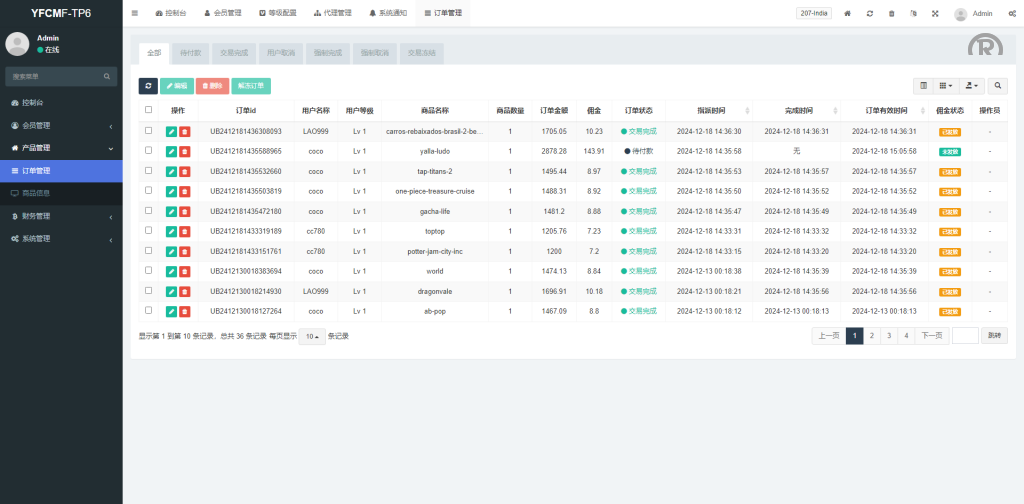The width and height of the screenshot is (1024, 504).
Task: Toggle the card view icon in table toolbar
Action: (923, 86)
